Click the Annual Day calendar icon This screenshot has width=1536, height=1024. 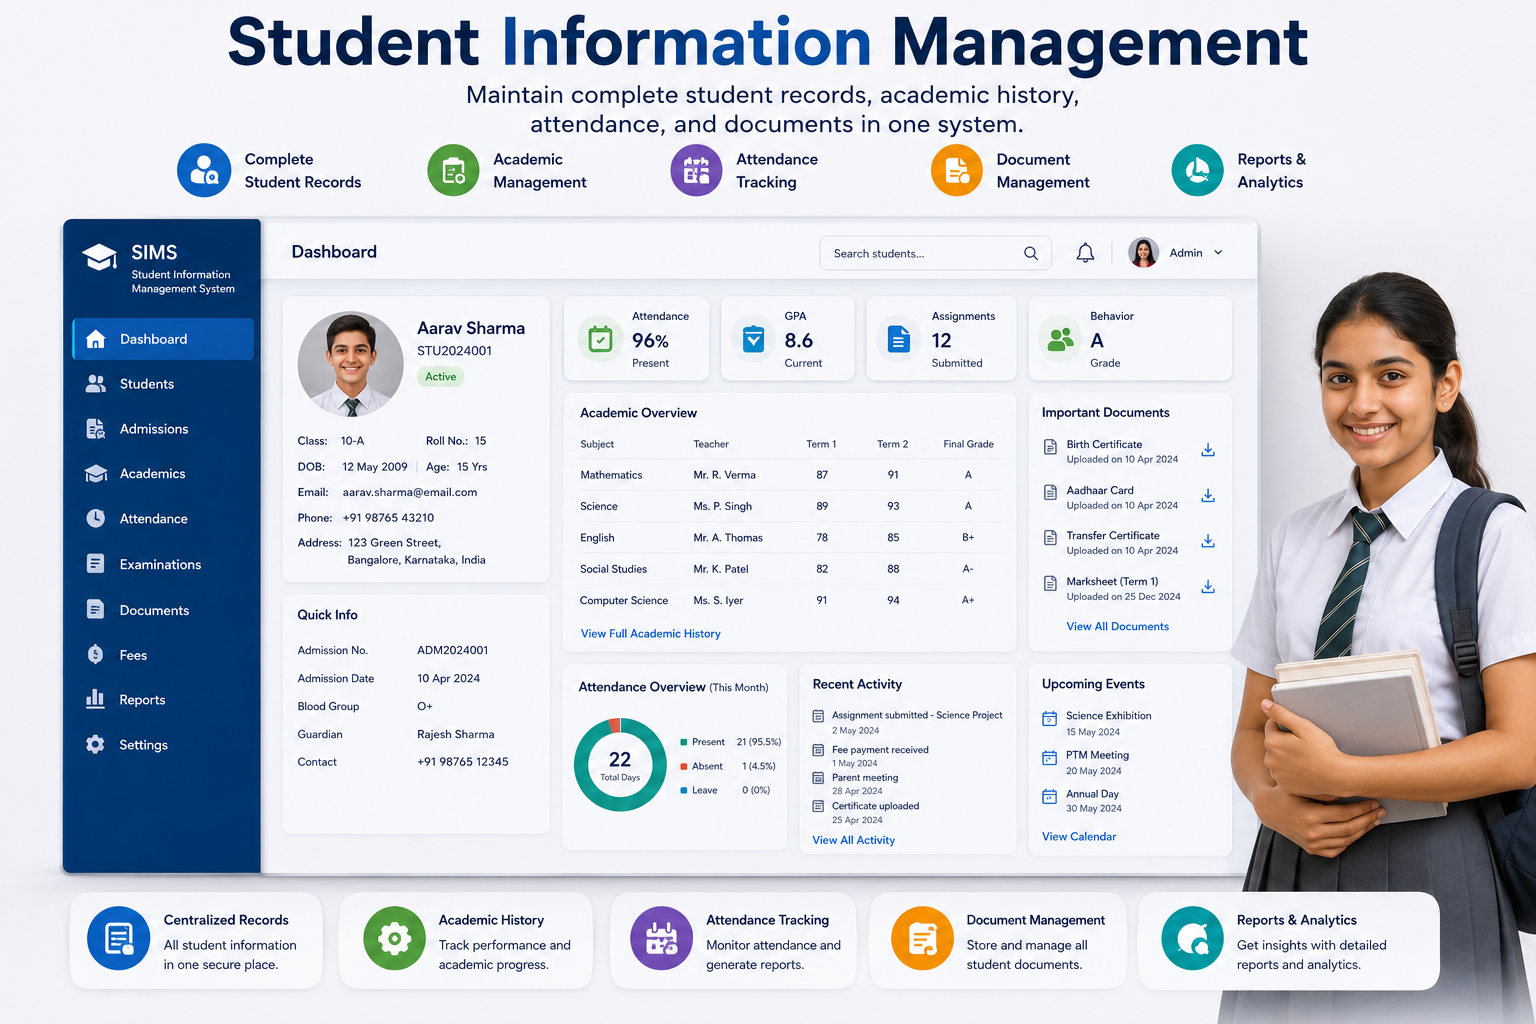(x=1050, y=797)
